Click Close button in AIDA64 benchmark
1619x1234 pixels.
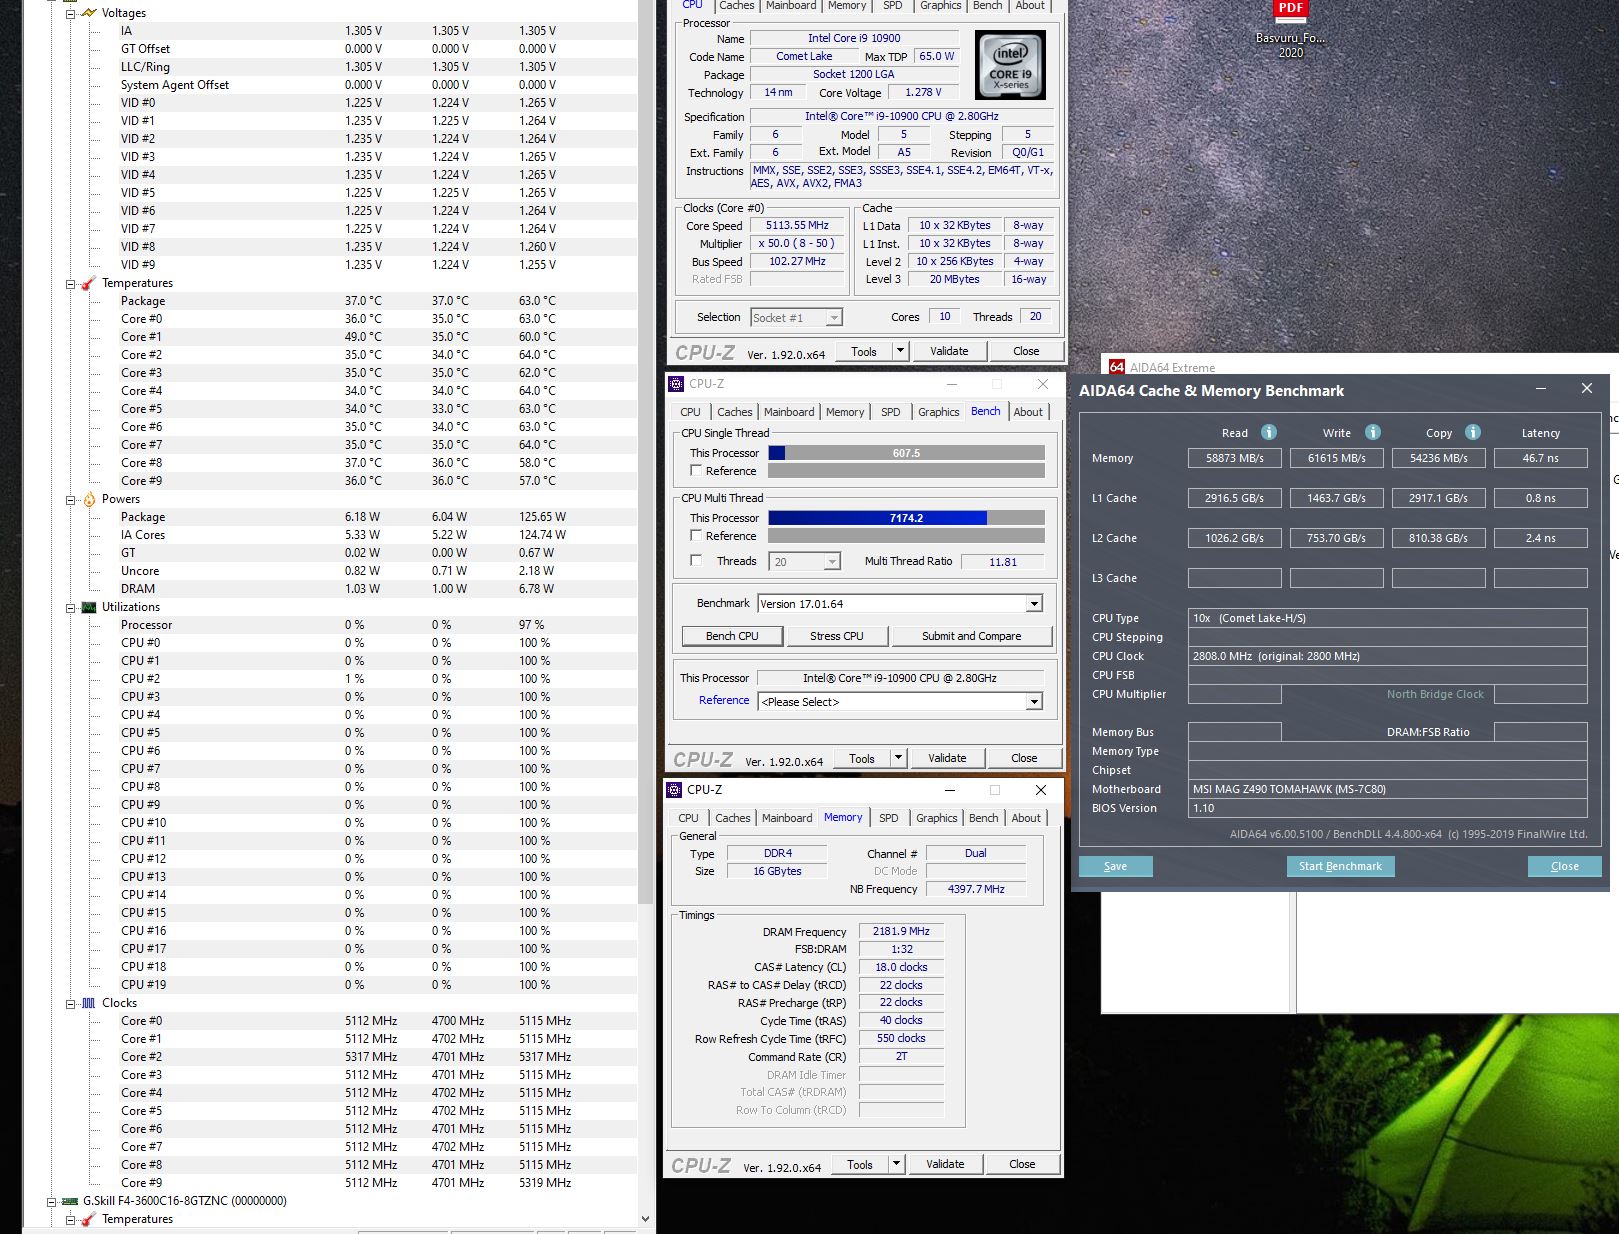[1565, 867]
